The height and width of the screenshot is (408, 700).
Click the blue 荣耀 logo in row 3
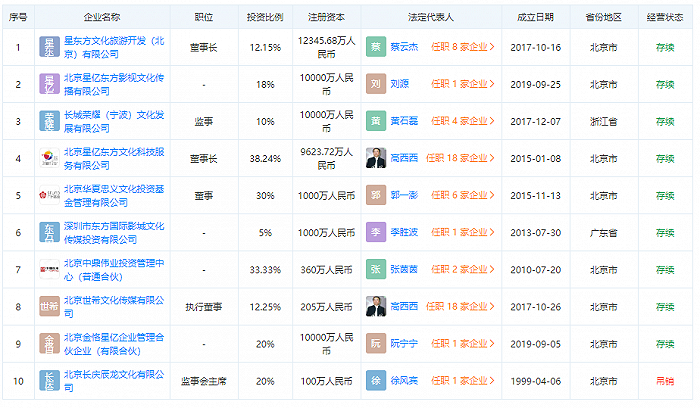coord(50,121)
